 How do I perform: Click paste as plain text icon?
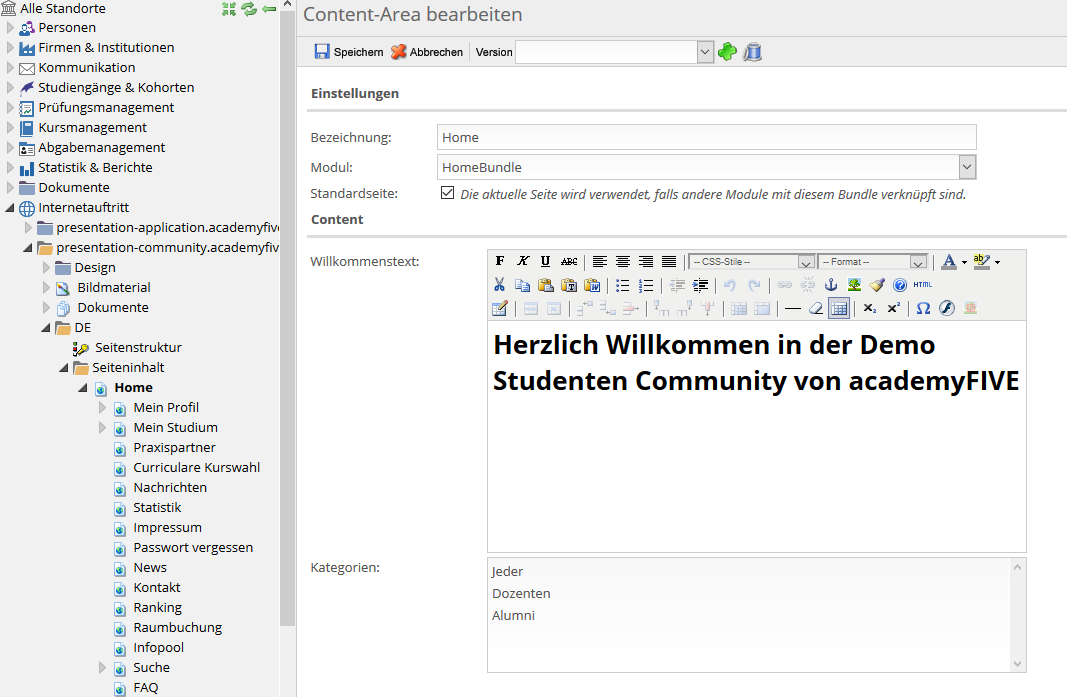[x=569, y=285]
